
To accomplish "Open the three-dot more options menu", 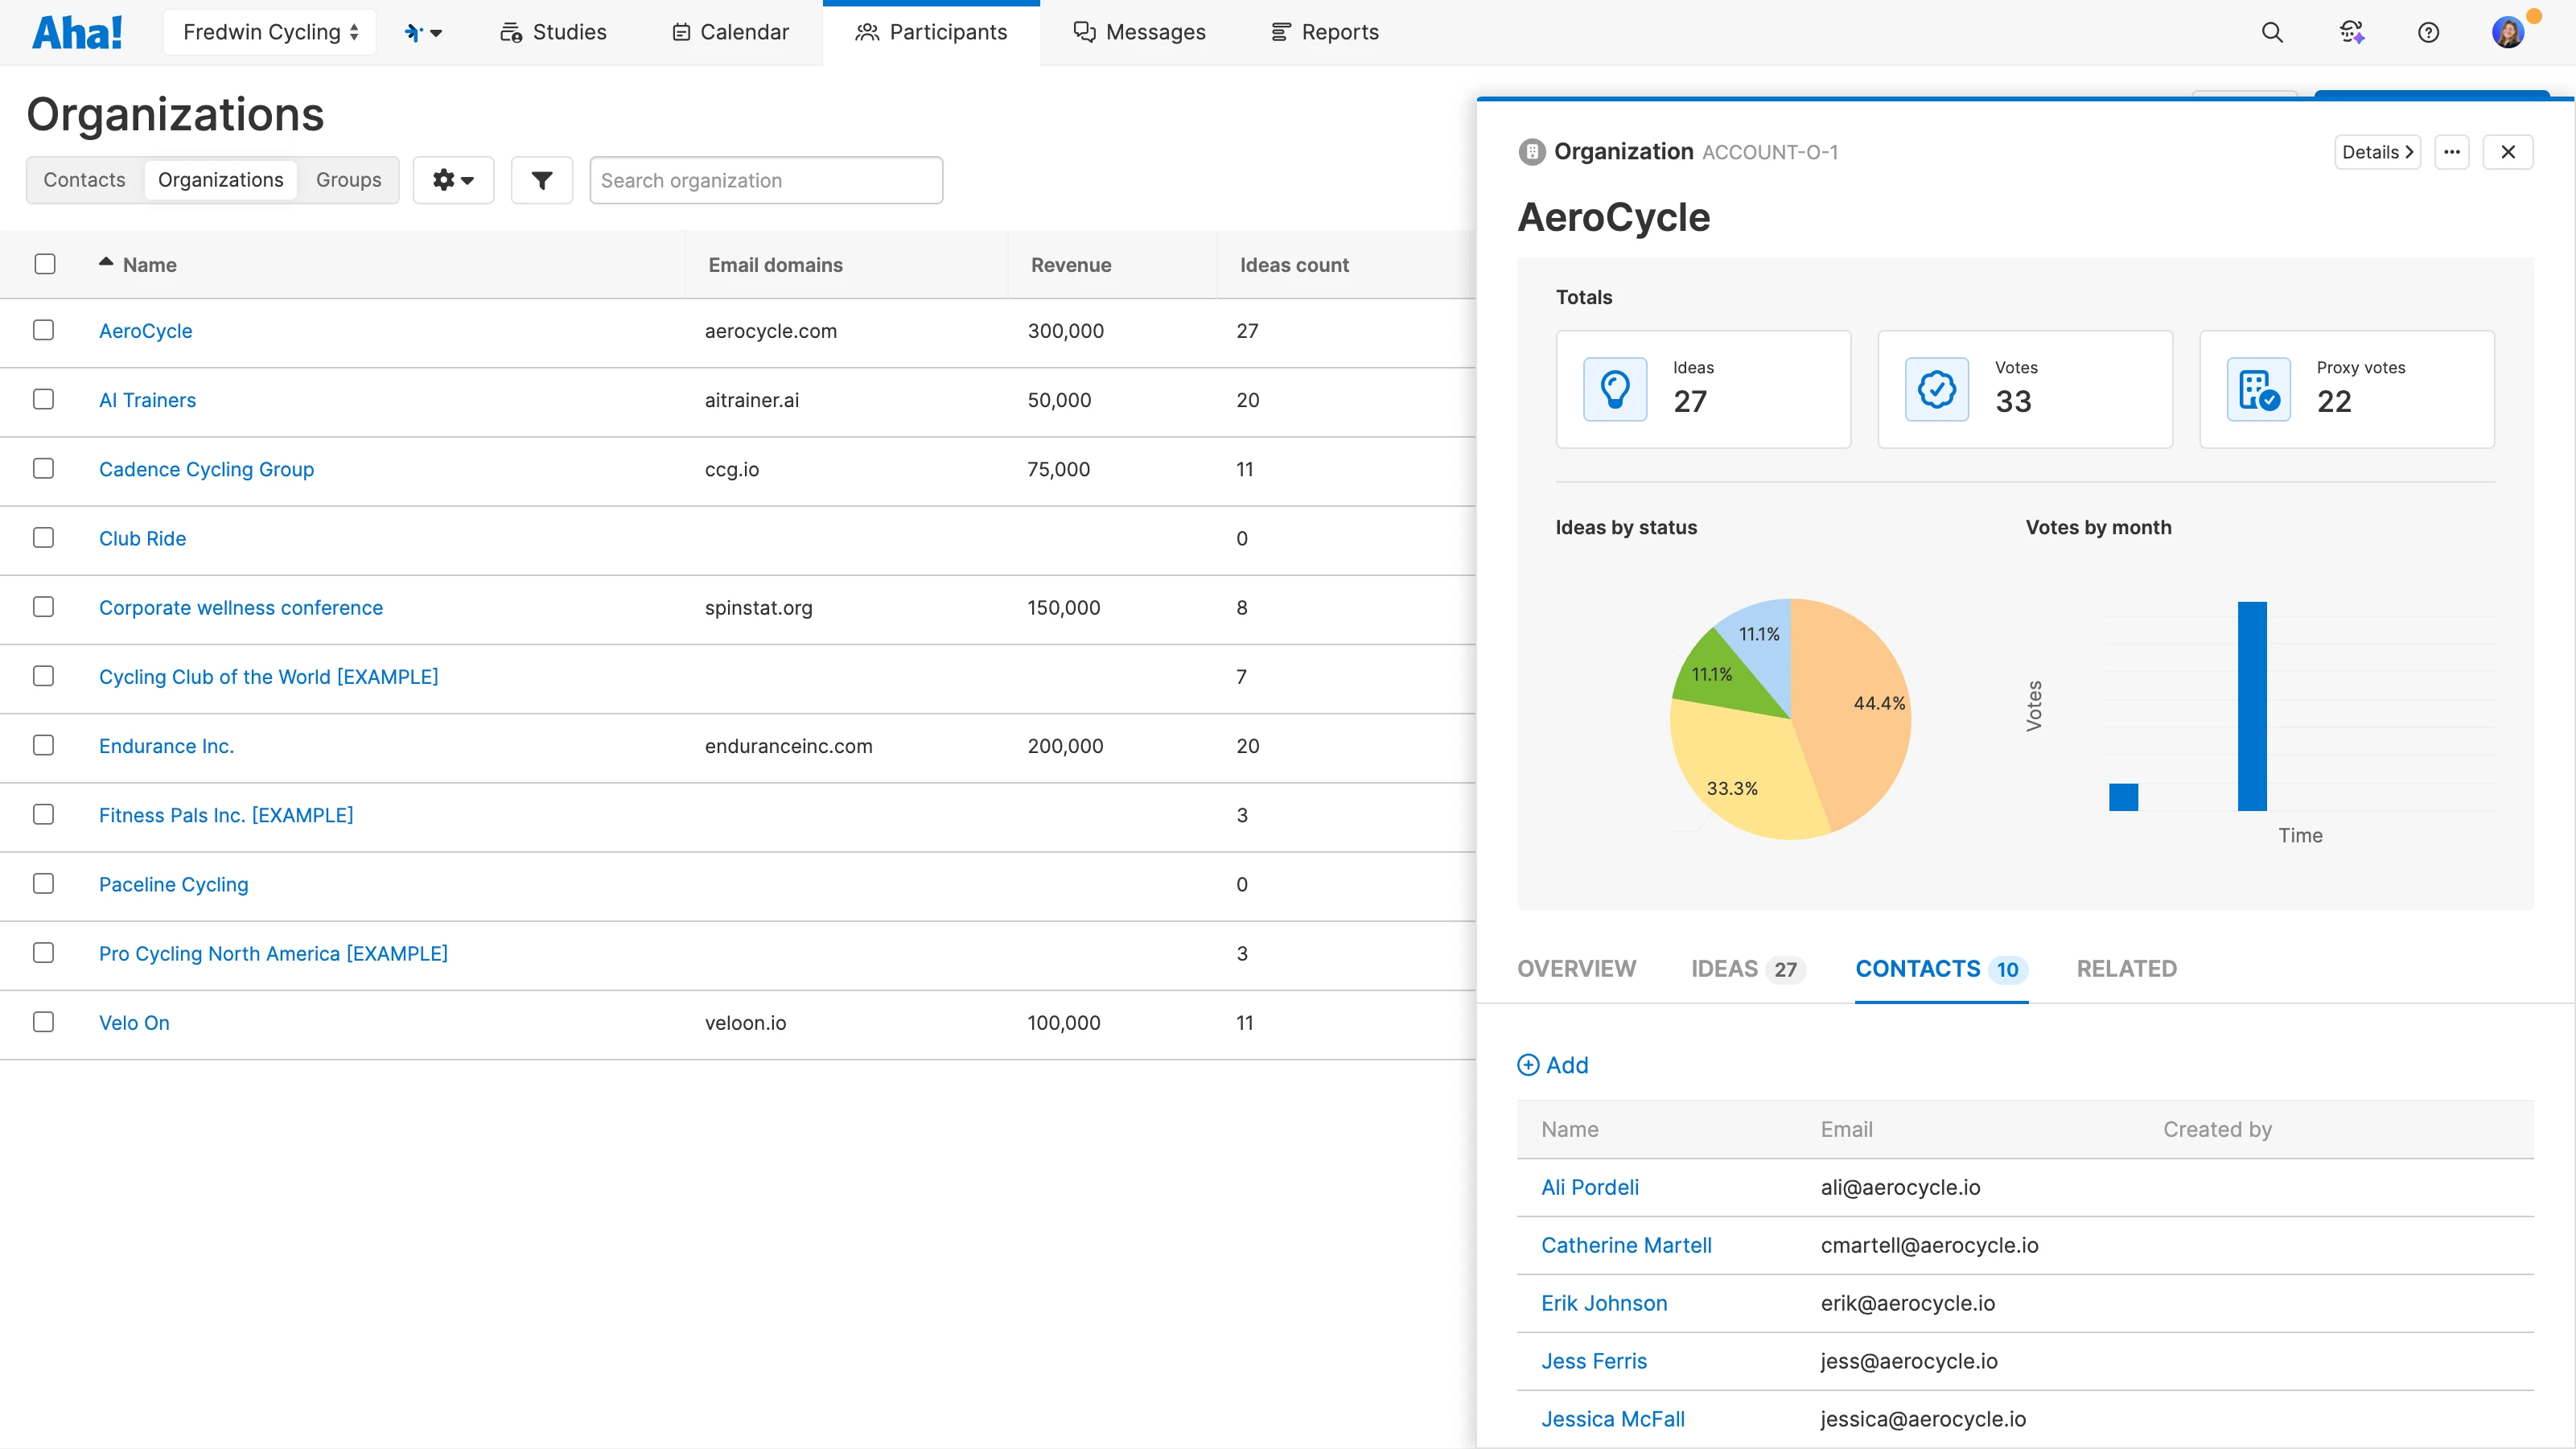I will pos(2452,152).
